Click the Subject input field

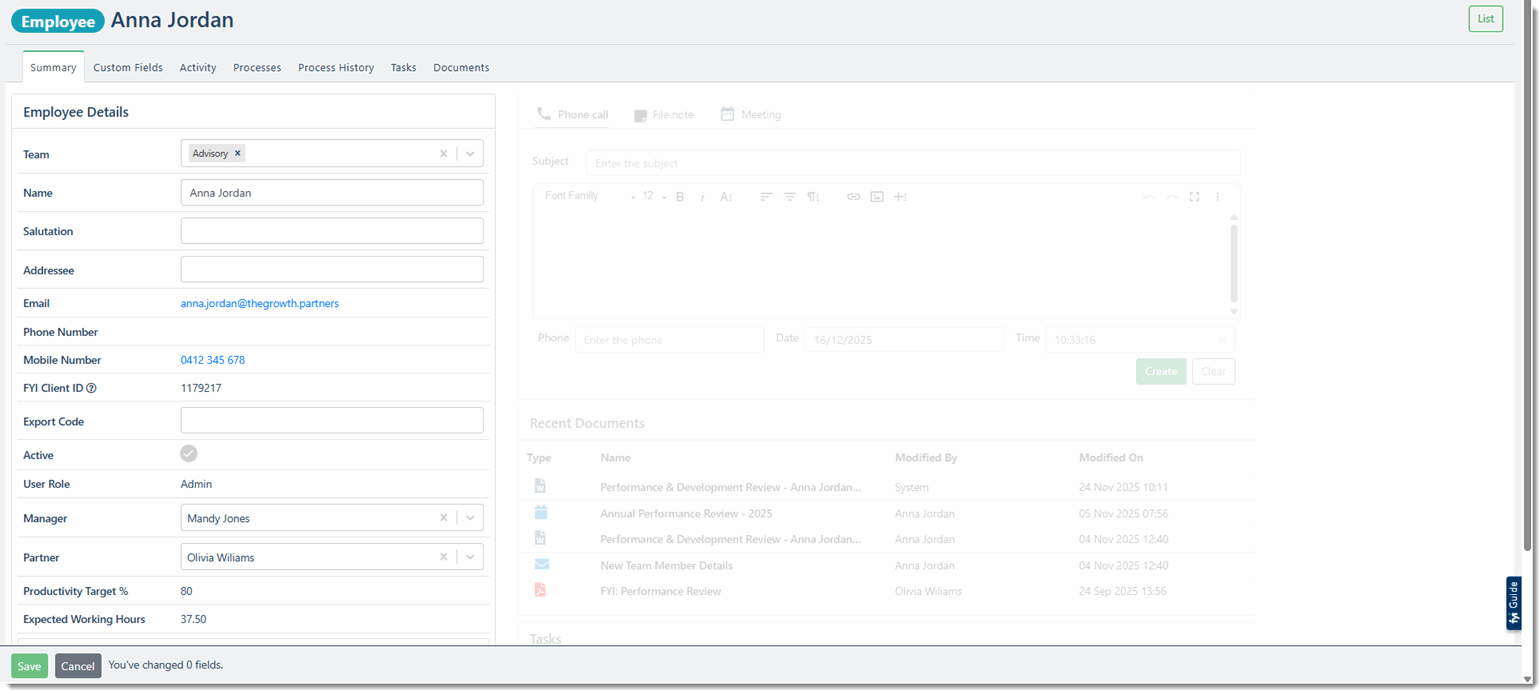pos(910,162)
